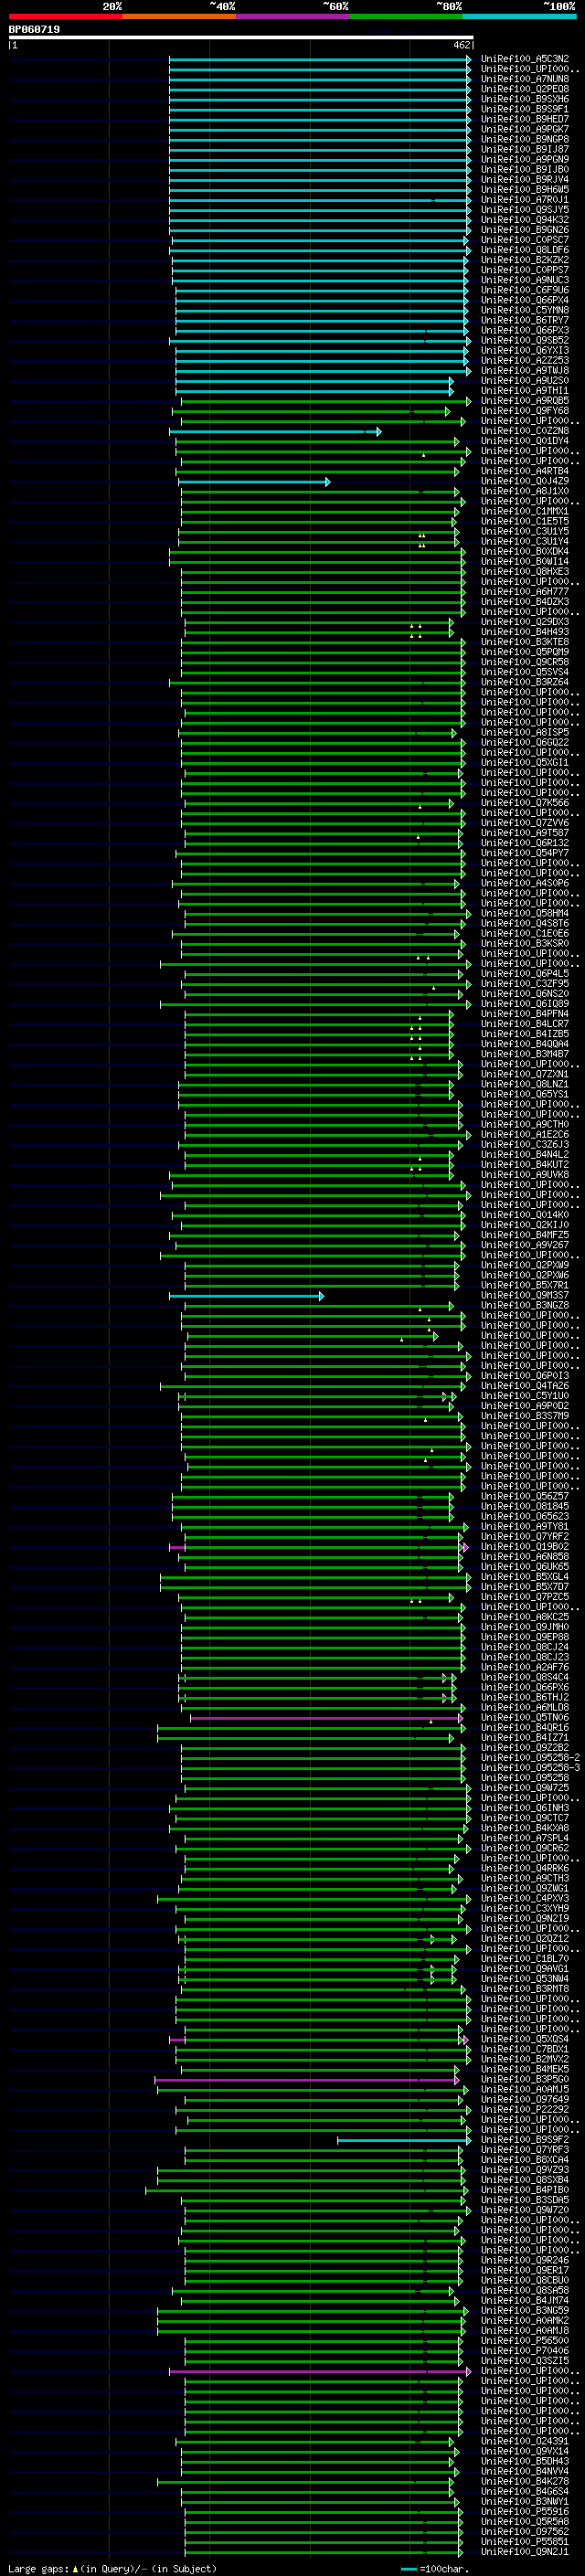
Task: Click the white query sequence bar
Action: [x=241, y=38]
